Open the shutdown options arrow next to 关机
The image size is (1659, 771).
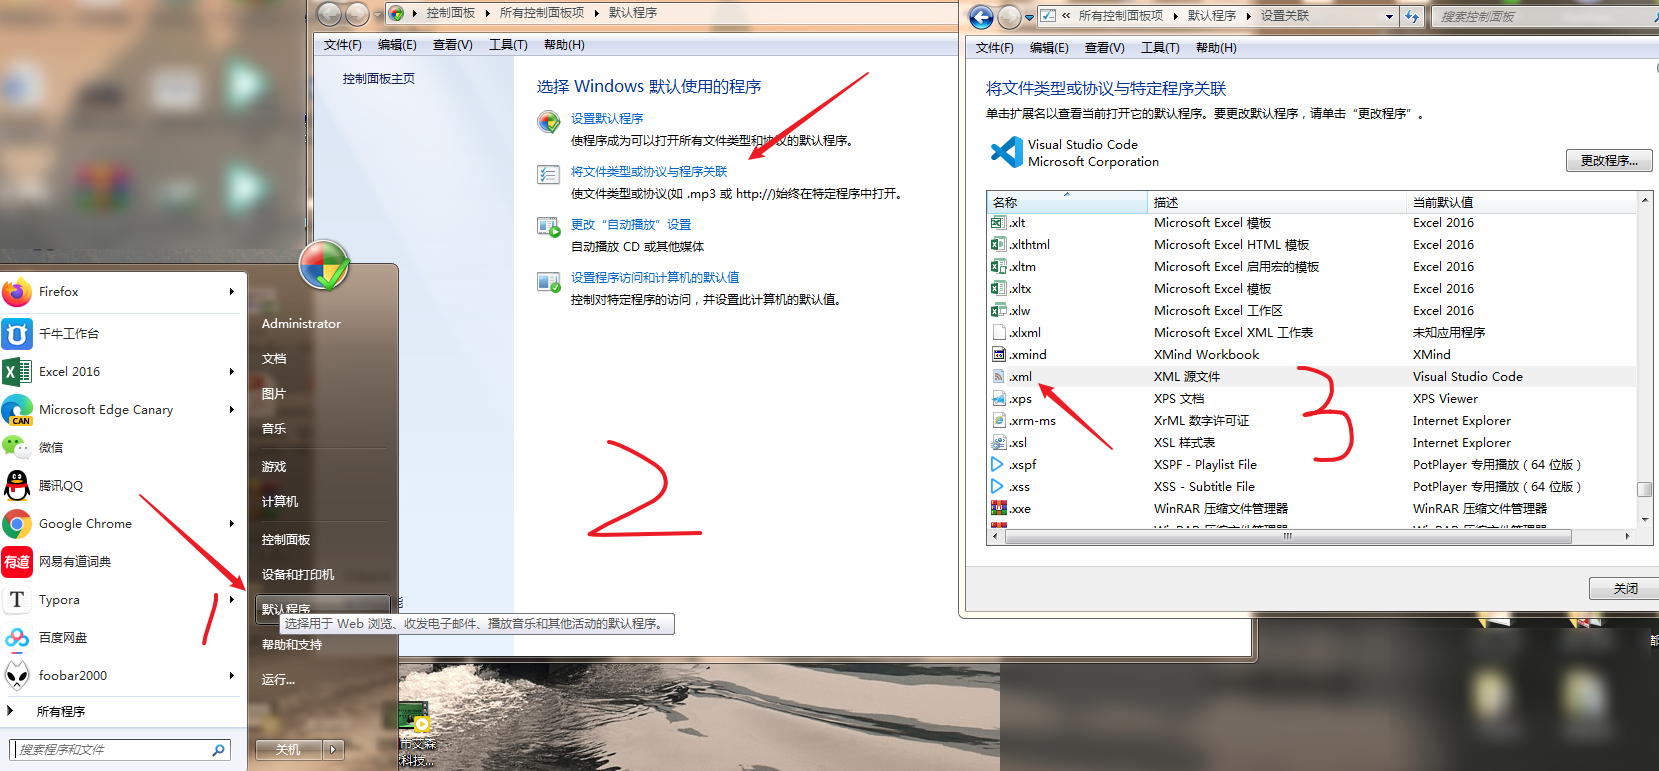tap(333, 749)
